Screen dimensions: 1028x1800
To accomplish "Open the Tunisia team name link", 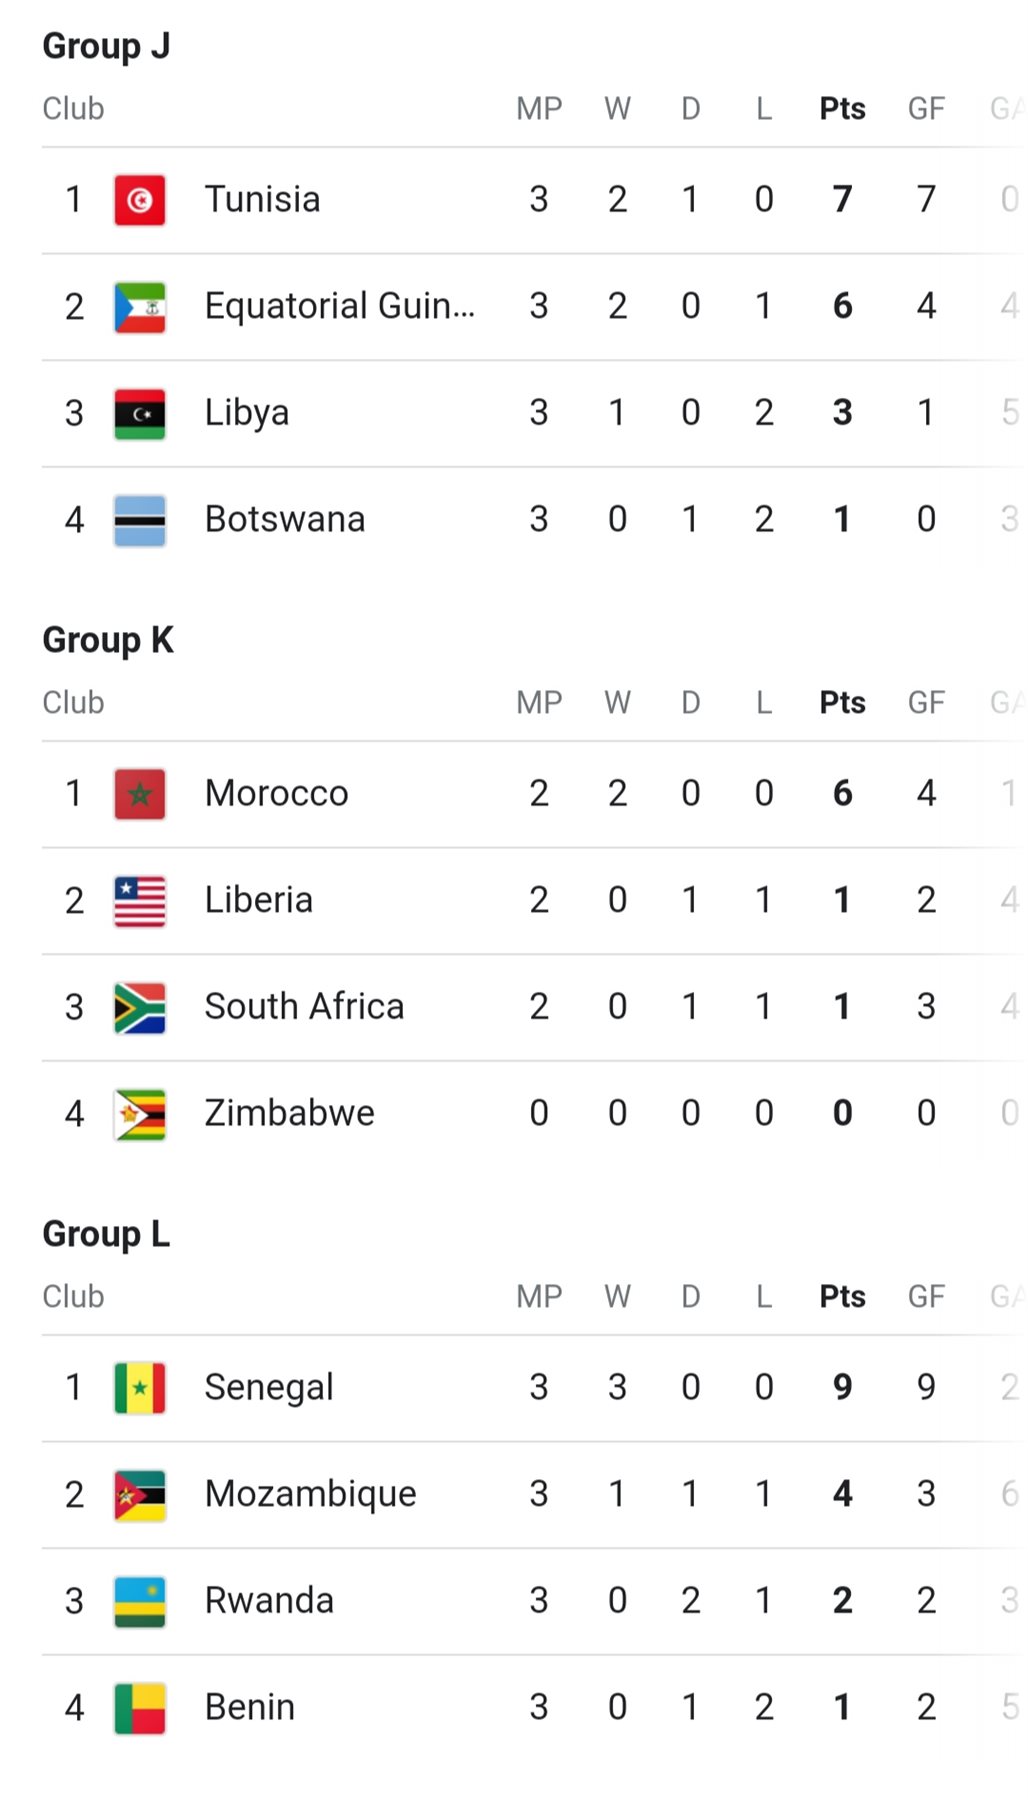I will 262,199.
